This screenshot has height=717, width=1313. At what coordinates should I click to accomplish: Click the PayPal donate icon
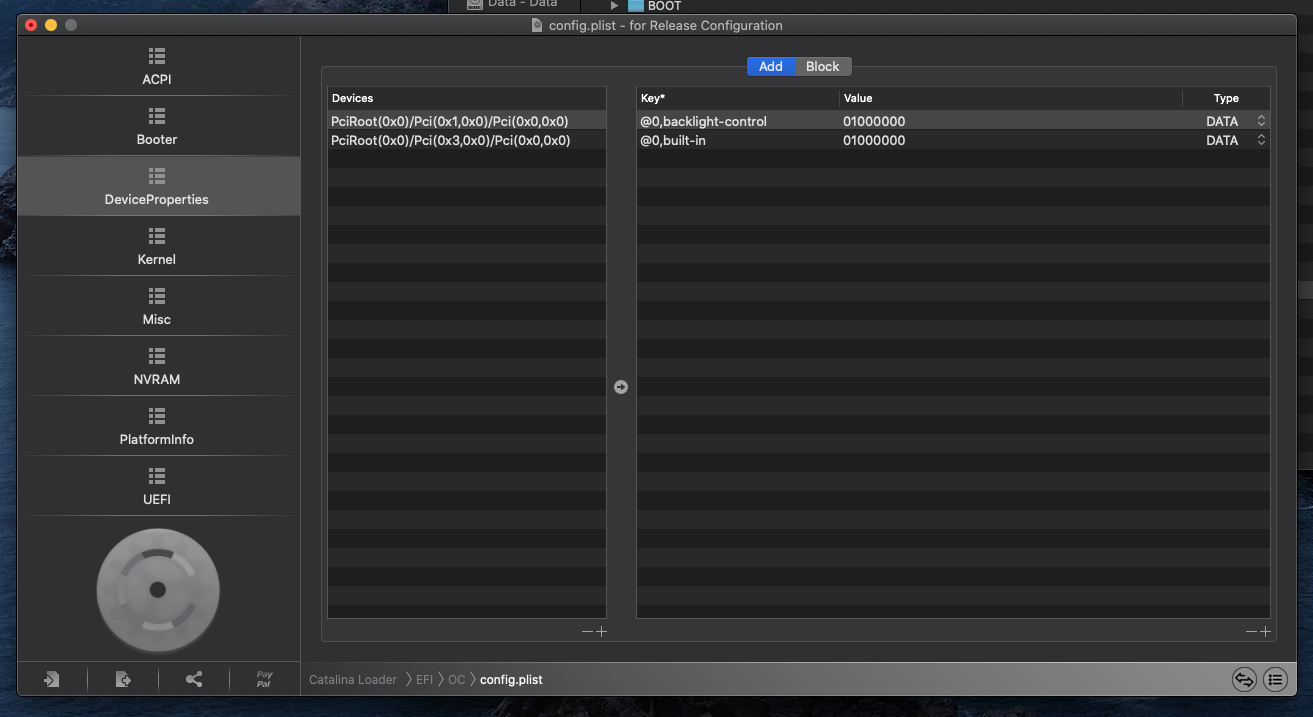[264, 679]
